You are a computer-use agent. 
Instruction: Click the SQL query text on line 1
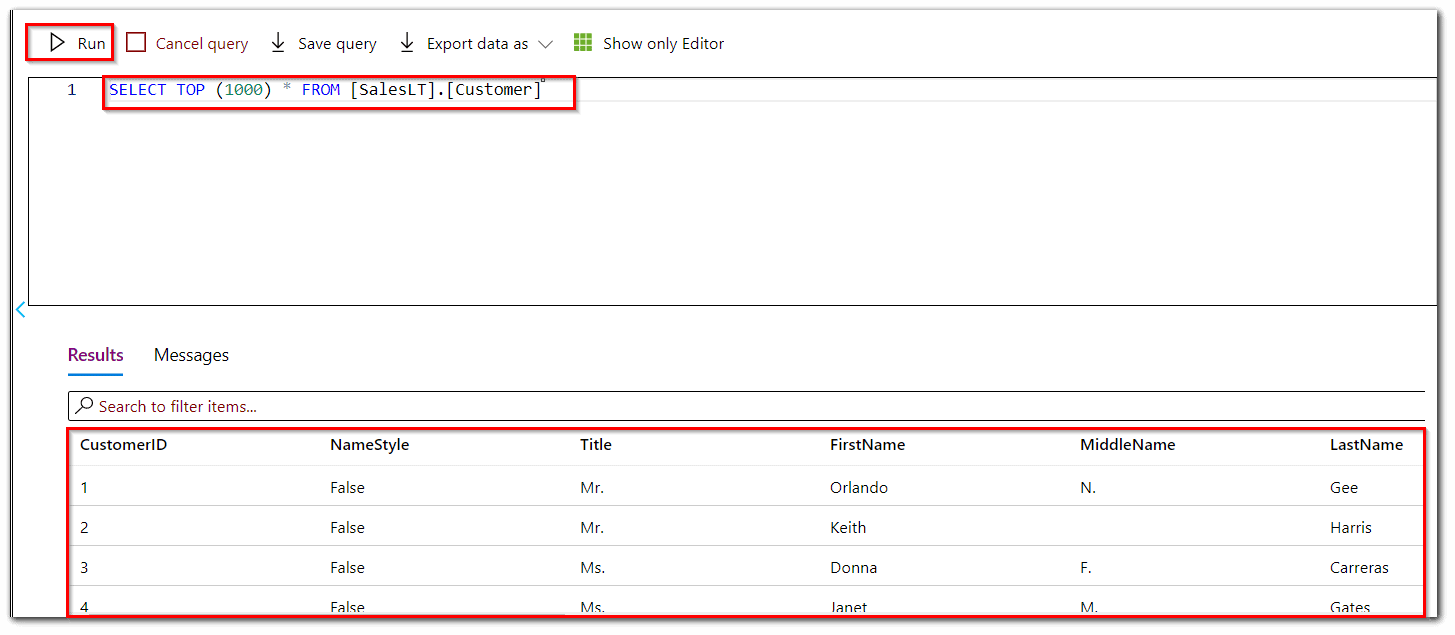325,90
